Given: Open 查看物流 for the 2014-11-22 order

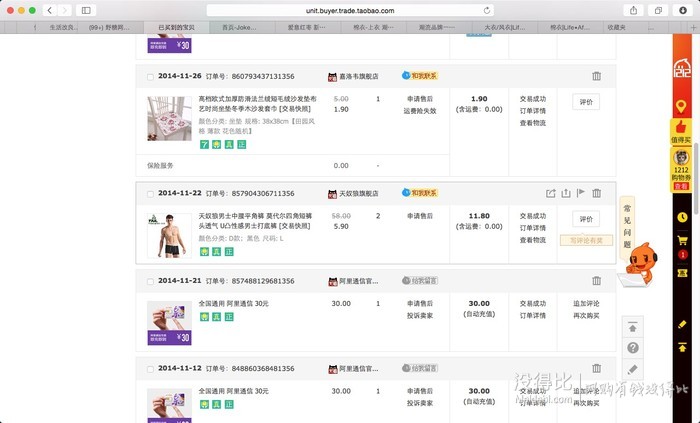Looking at the screenshot, I should point(533,240).
